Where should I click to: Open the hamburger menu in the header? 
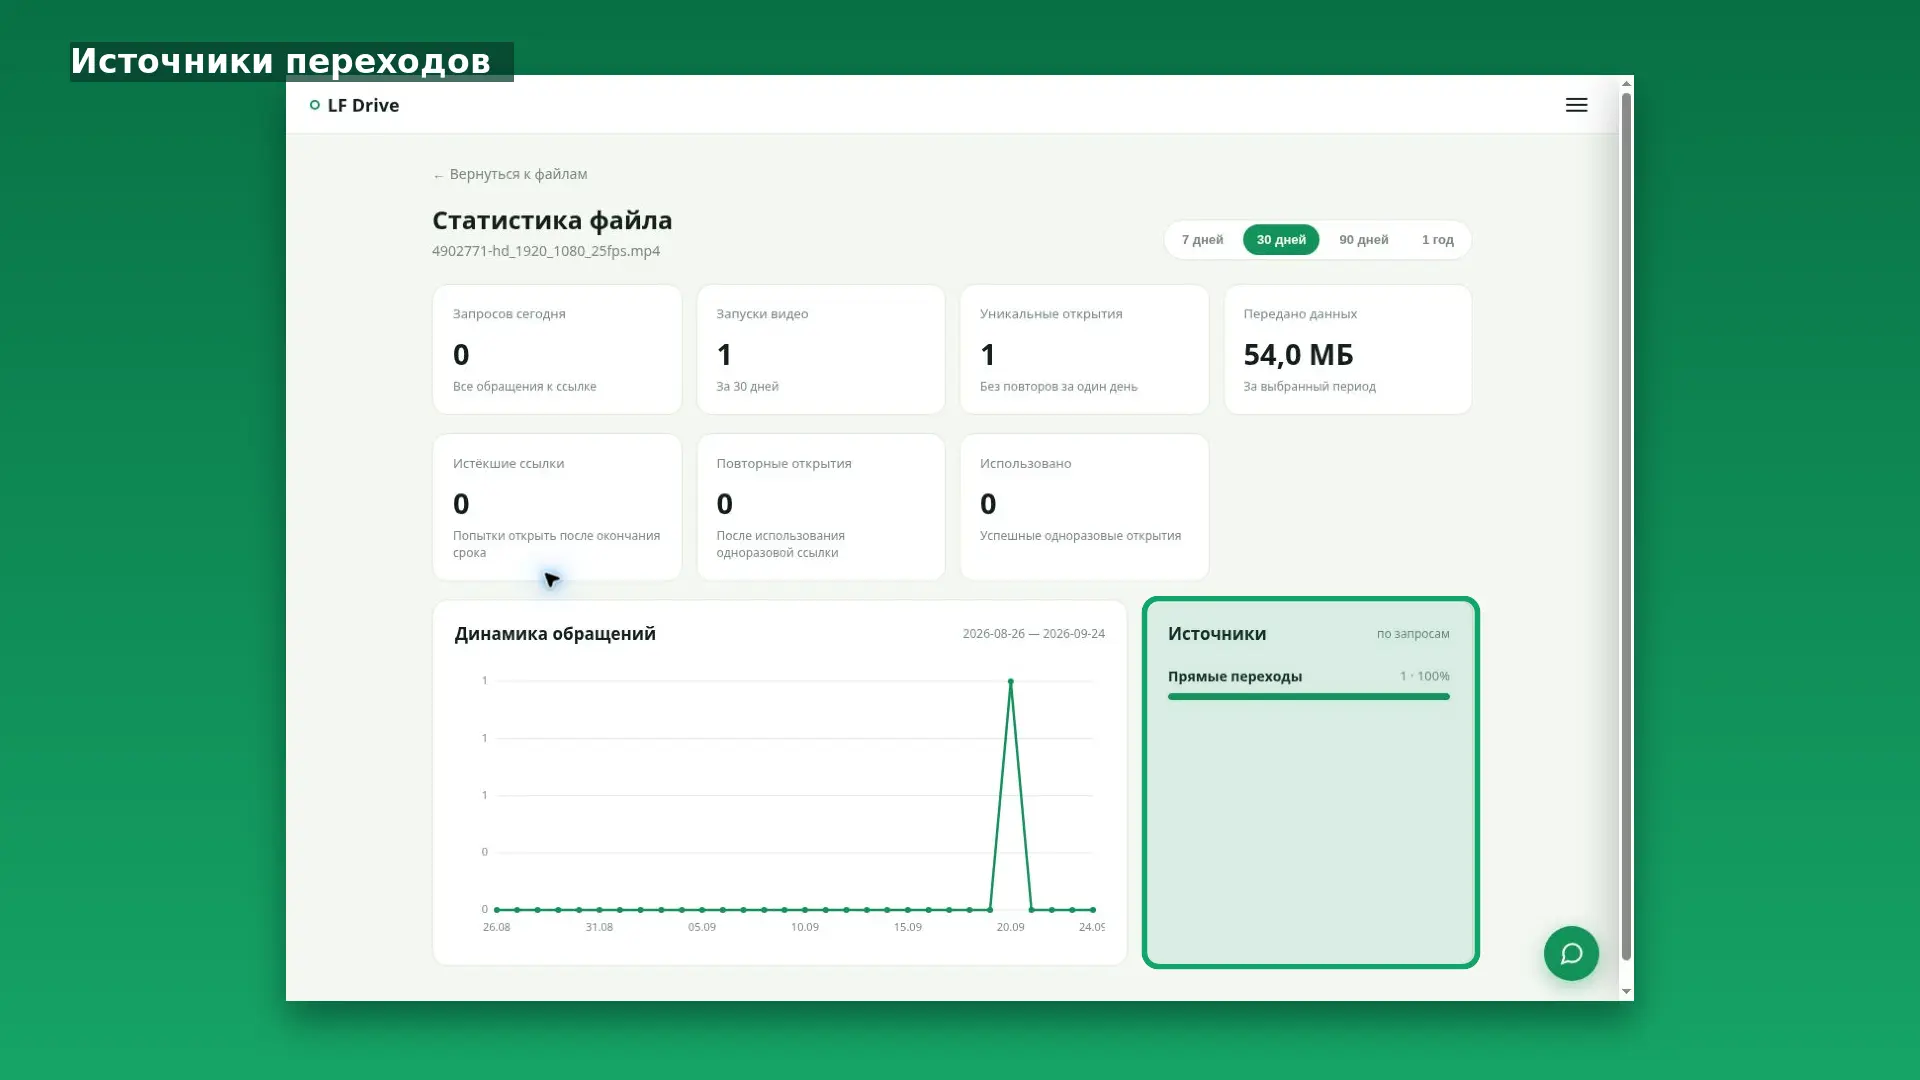point(1576,105)
